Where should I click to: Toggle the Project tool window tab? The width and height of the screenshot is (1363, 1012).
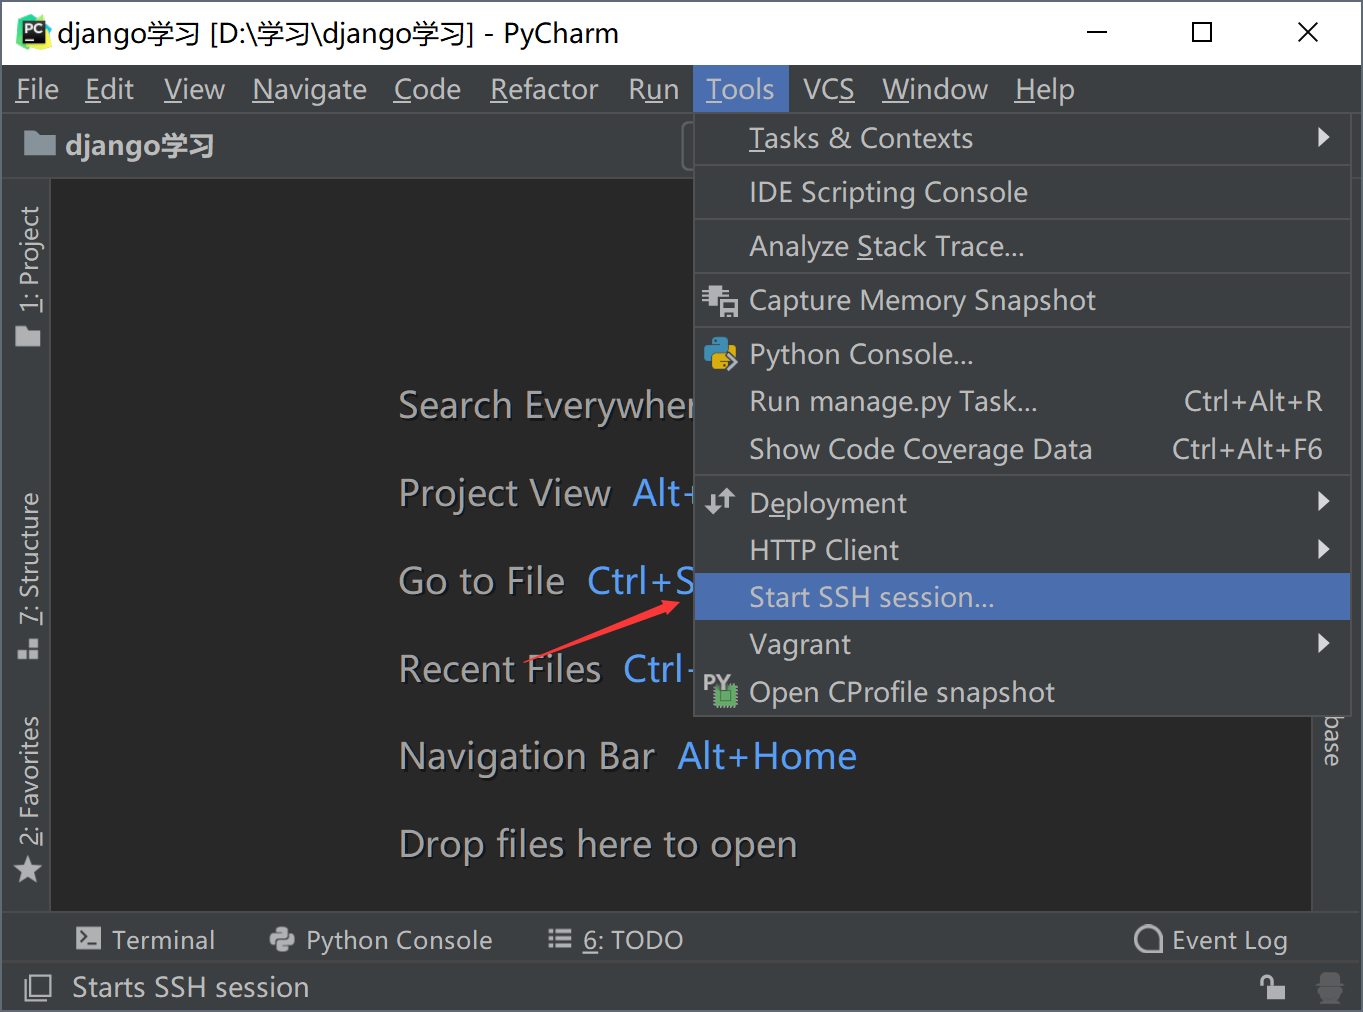(29, 275)
